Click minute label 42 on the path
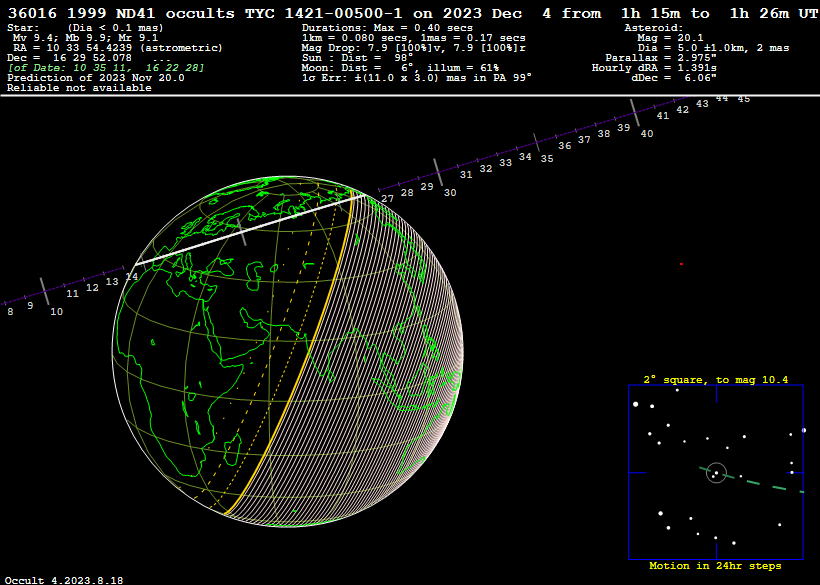This screenshot has height=585, width=820. pos(682,110)
